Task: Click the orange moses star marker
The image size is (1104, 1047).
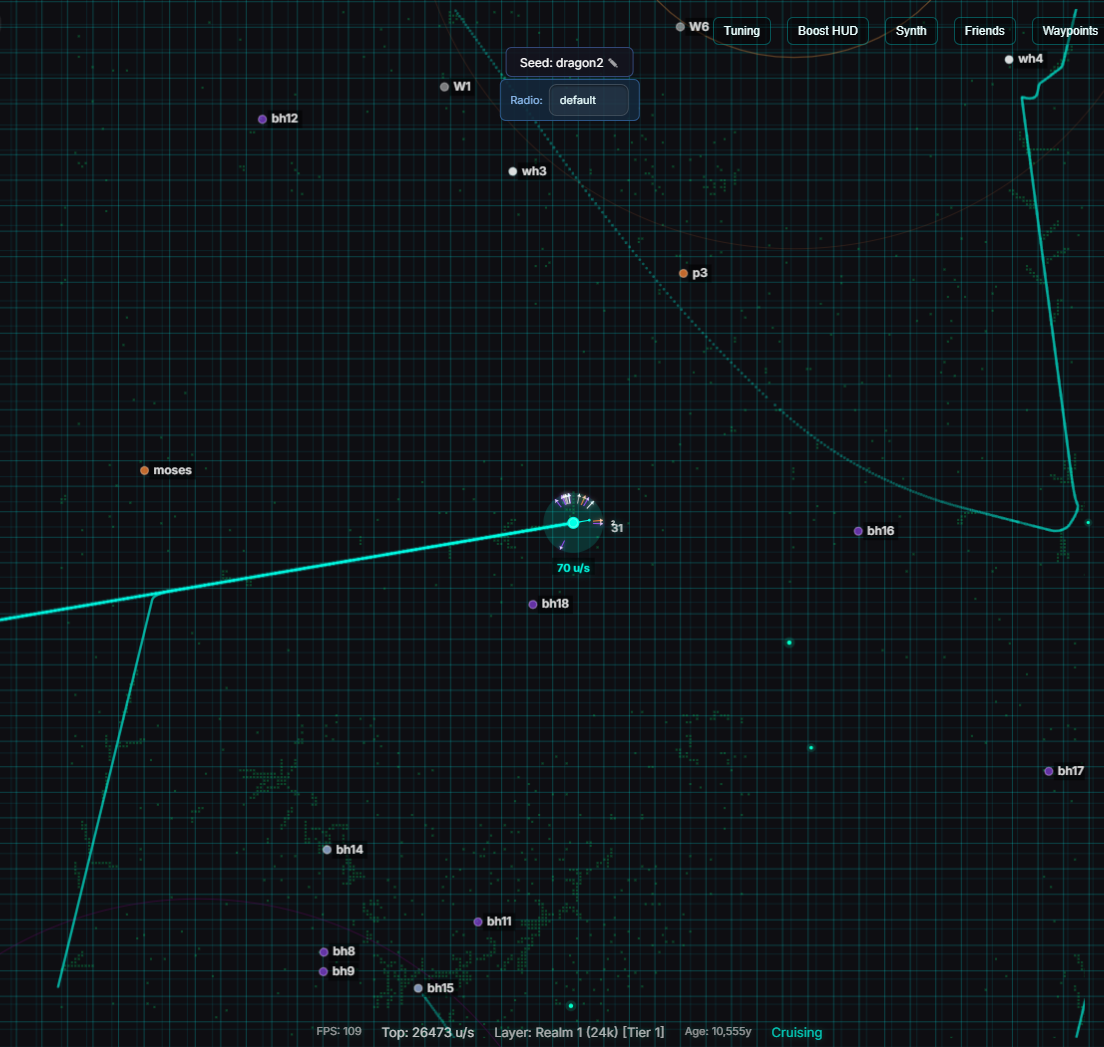Action: coord(144,470)
